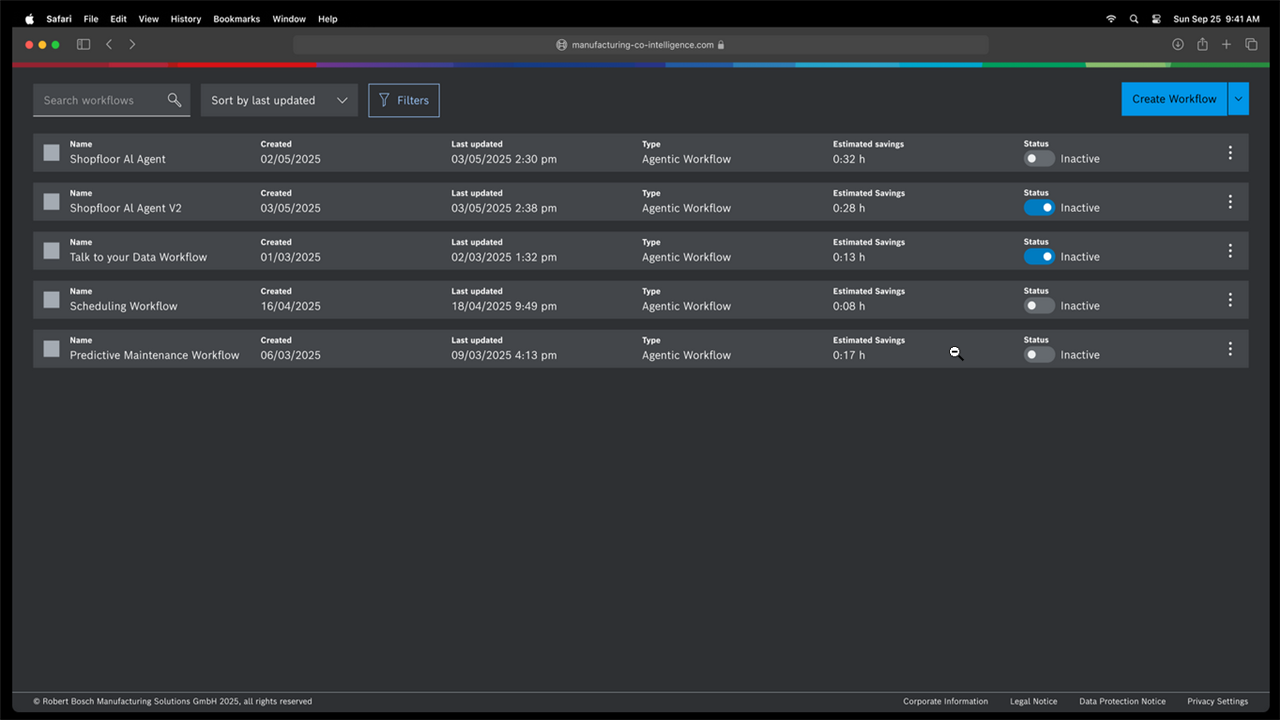Screen dimensions: 1280x720
Task: Tick the Scheduling Workflow checkbox
Action: (51, 300)
